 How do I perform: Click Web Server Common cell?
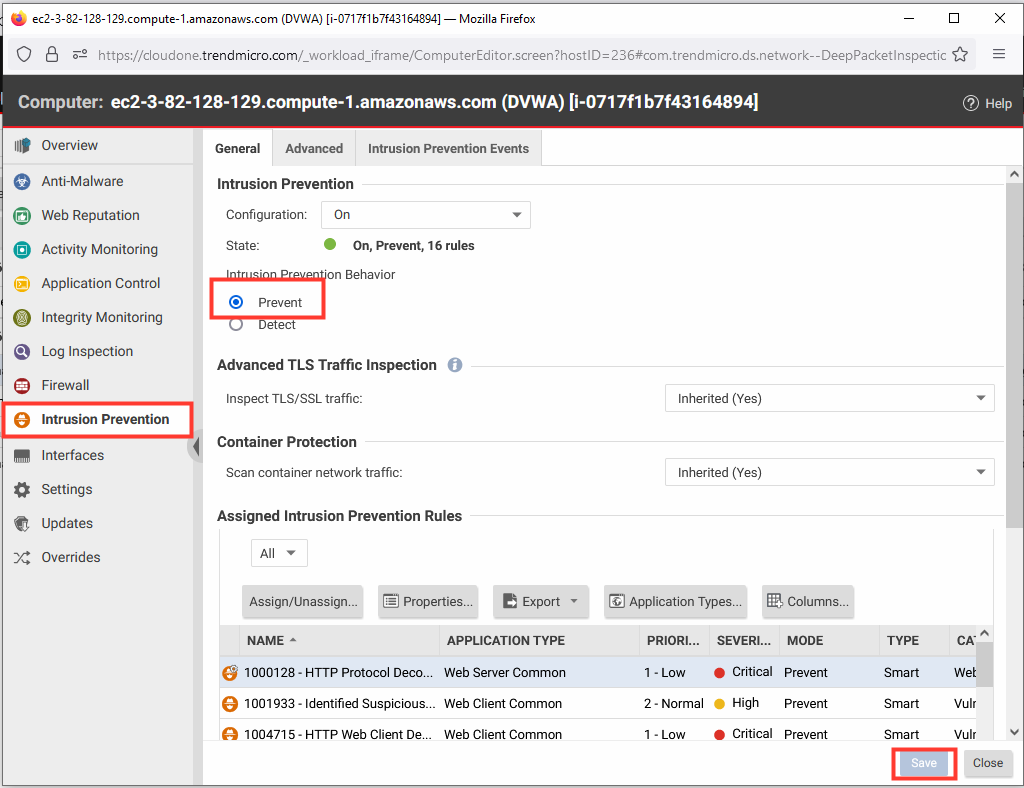click(505, 672)
